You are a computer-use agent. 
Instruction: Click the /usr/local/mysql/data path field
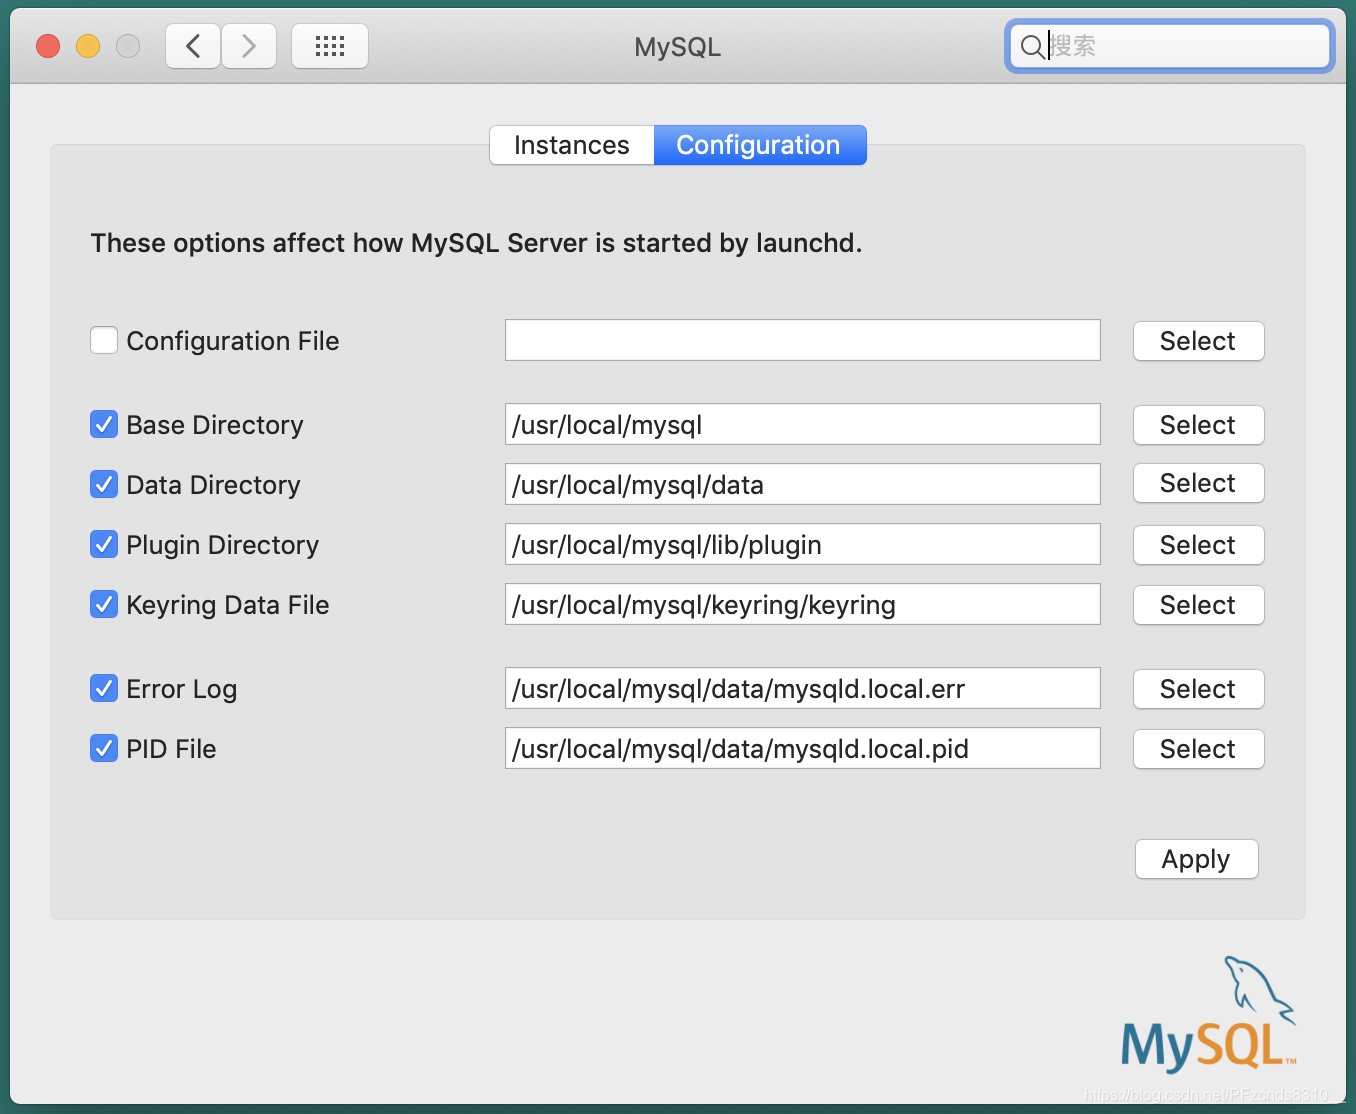pos(803,484)
